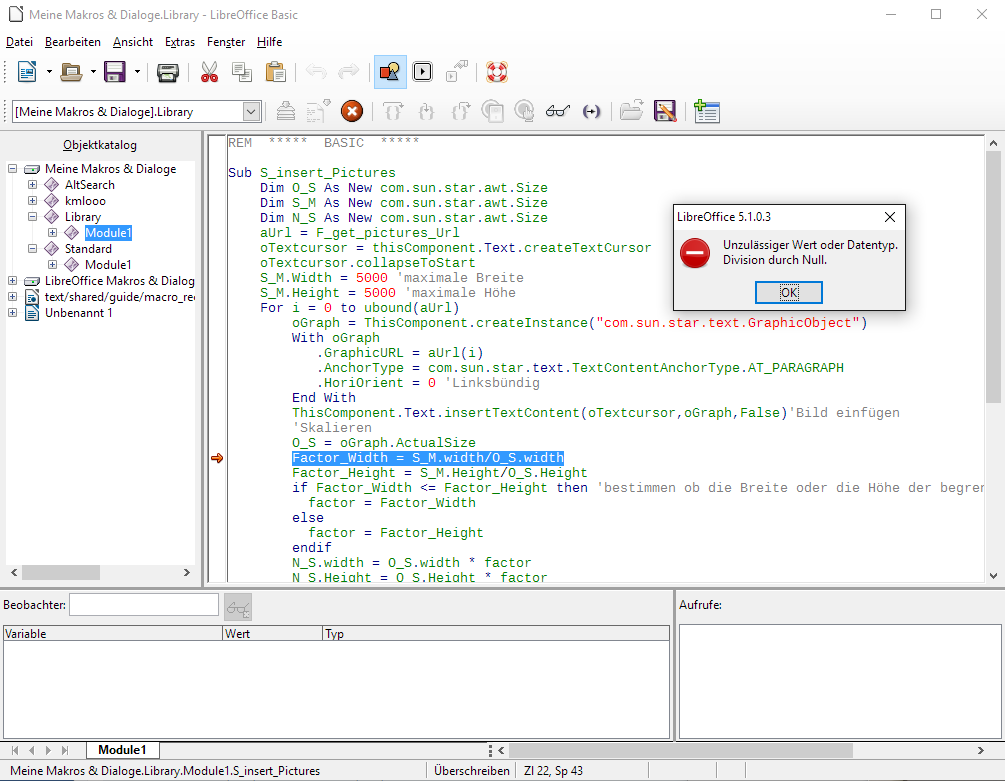This screenshot has width=1005, height=781.
Task: Open the Fenster menu
Action: click(226, 42)
